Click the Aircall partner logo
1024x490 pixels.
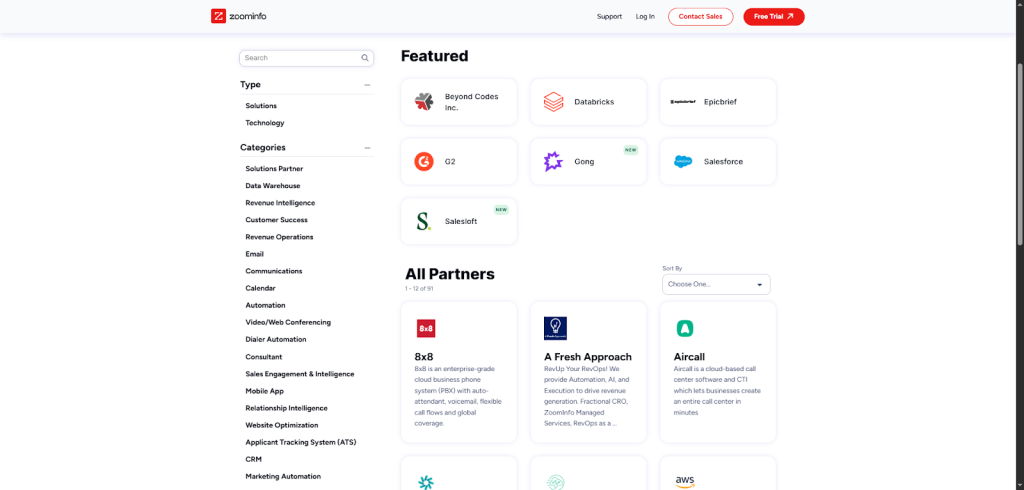point(685,328)
